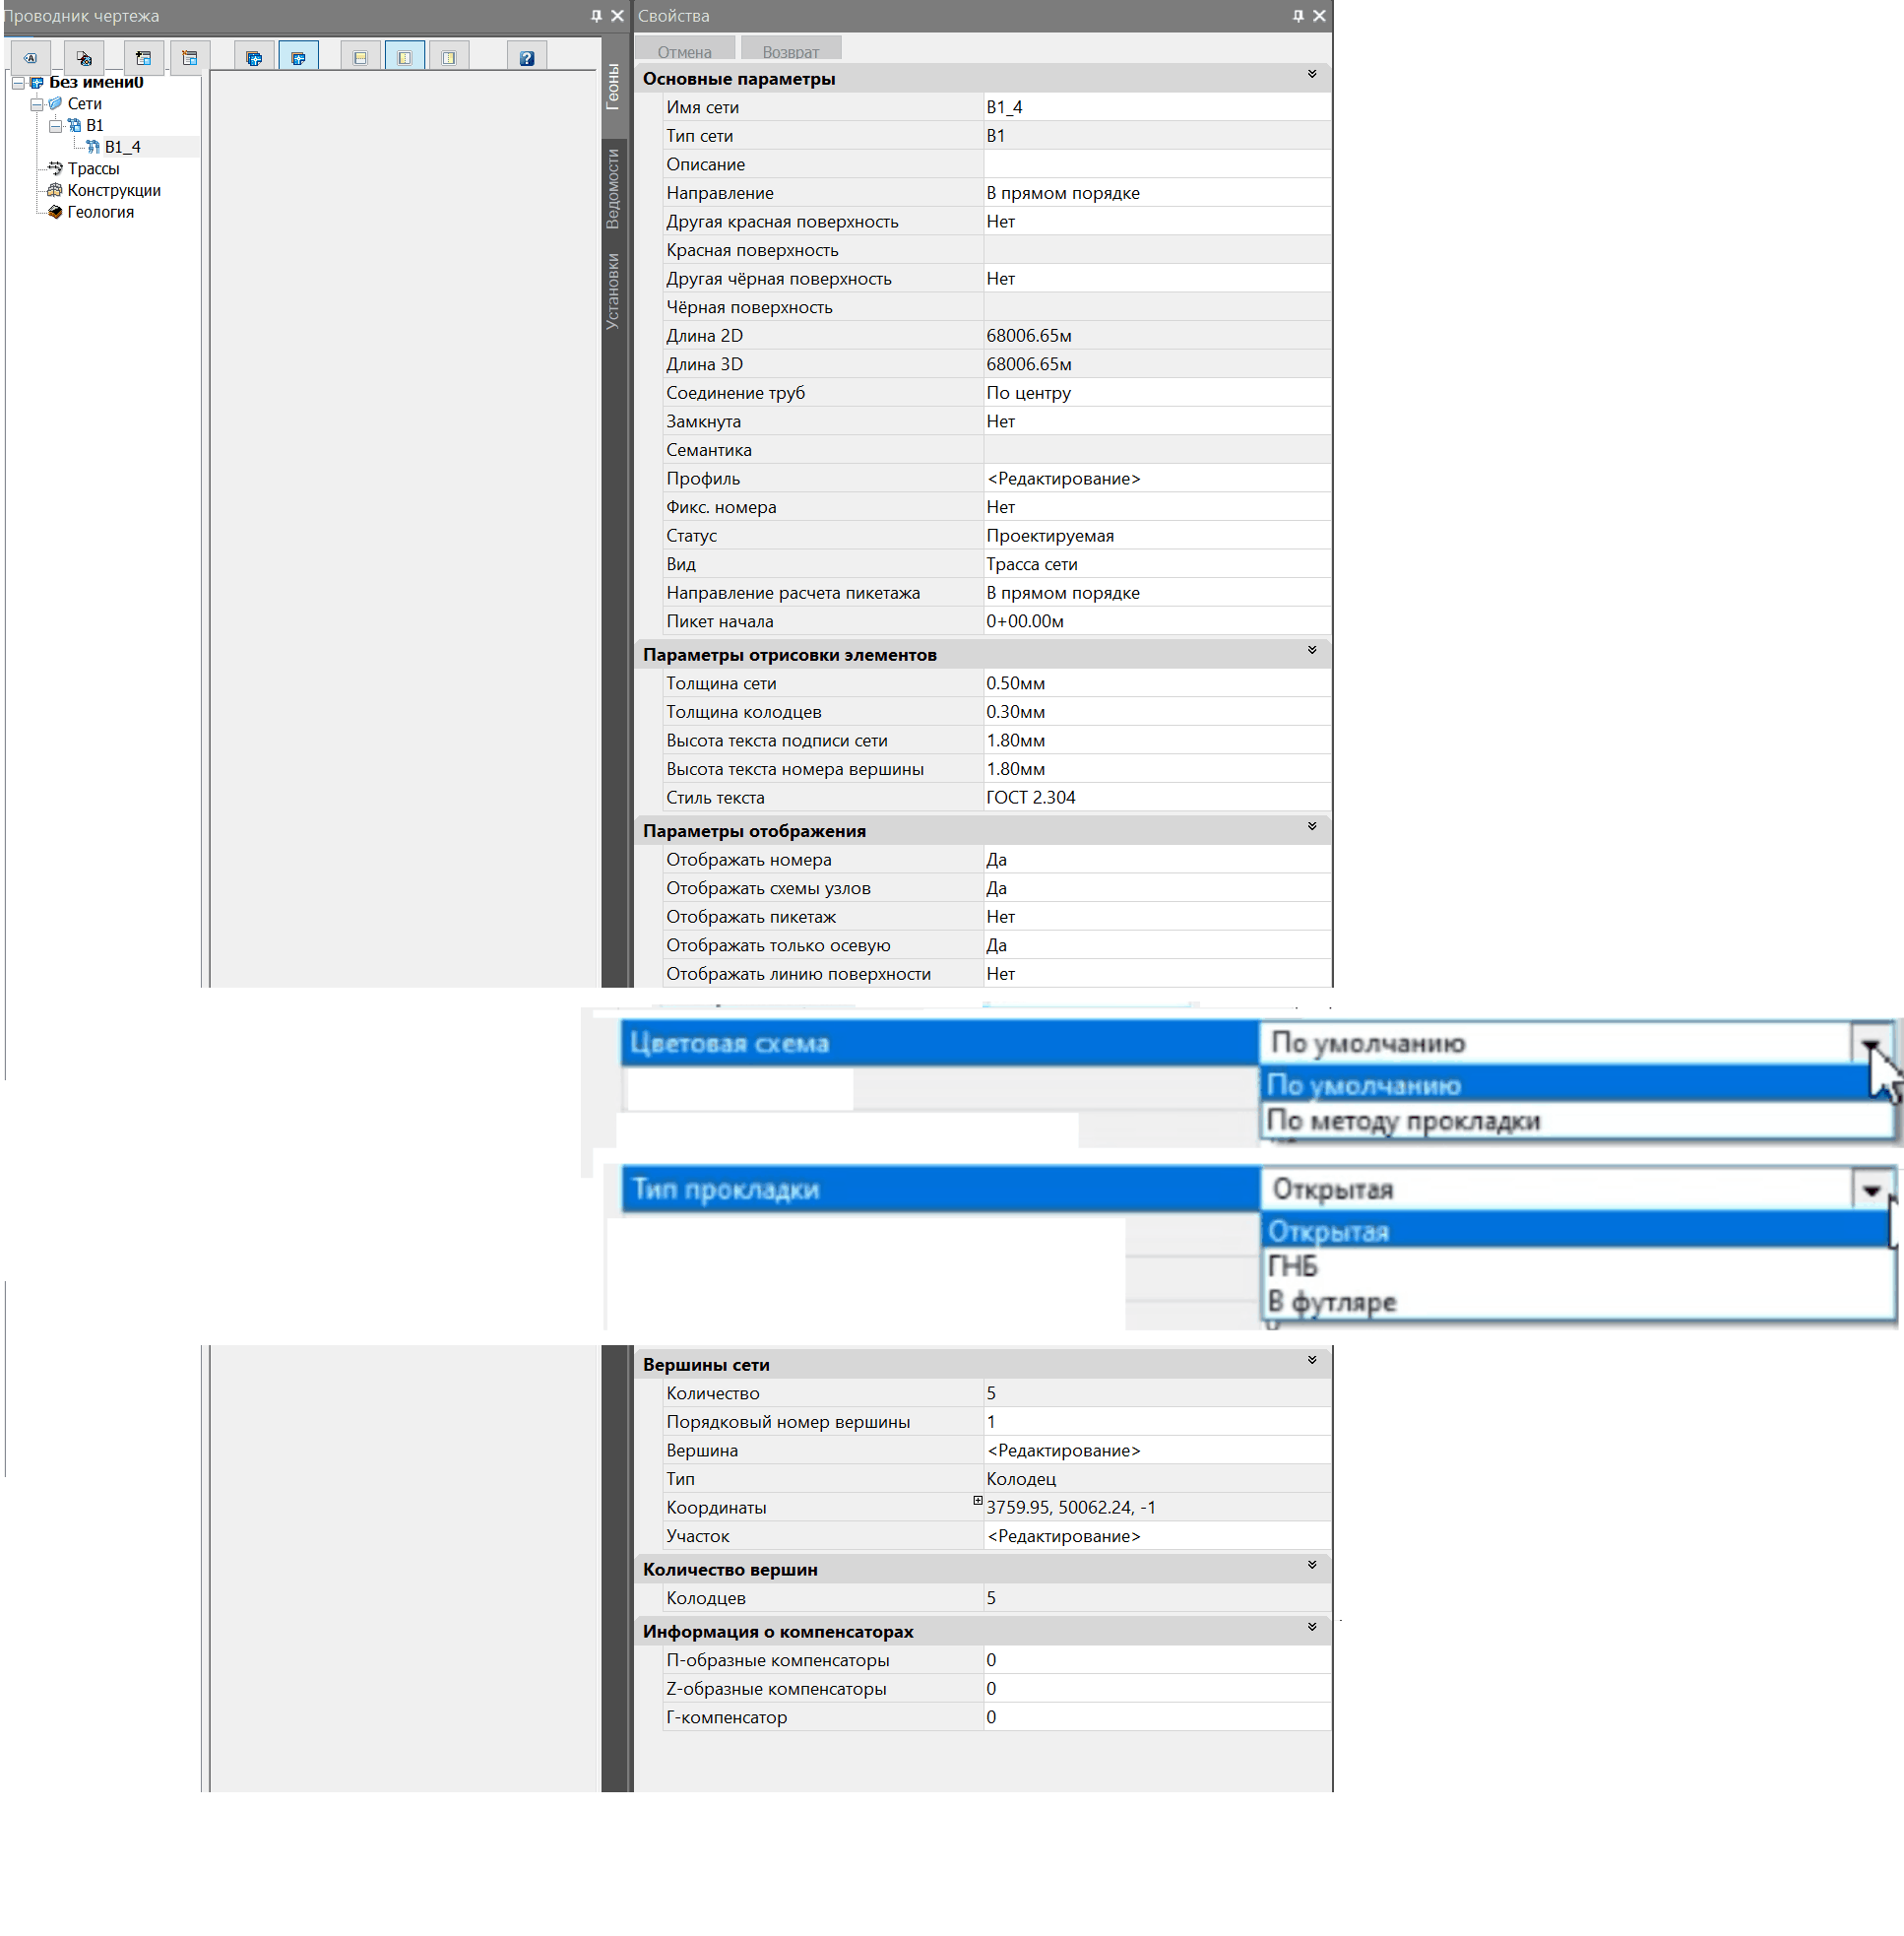Edit the Имя сети value B1_4

pyautogui.click(x=1156, y=107)
